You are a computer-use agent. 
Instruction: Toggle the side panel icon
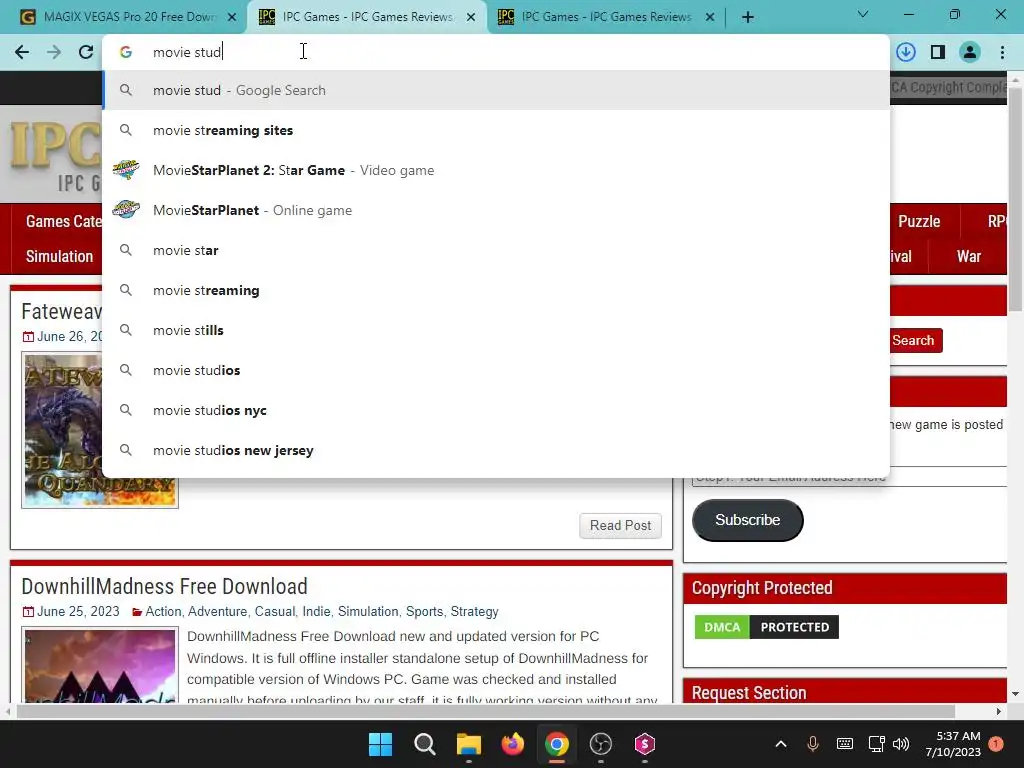938,52
